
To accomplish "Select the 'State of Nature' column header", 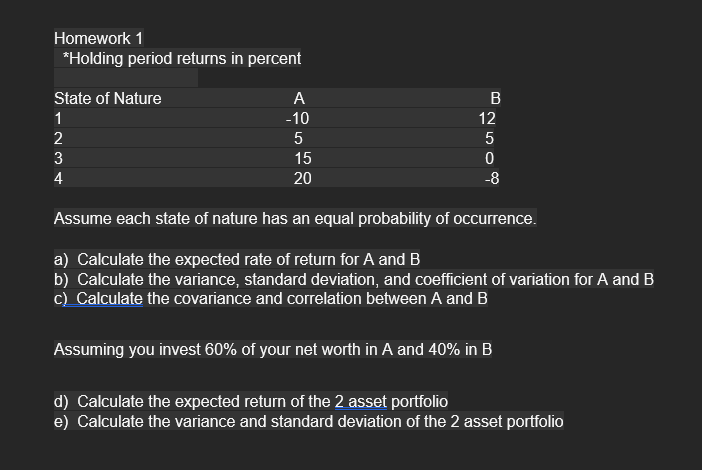I will [x=107, y=98].
